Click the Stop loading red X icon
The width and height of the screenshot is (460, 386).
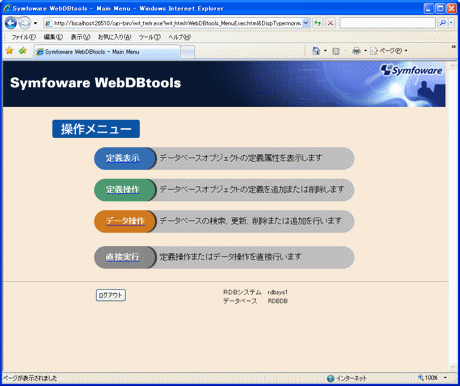(330, 23)
